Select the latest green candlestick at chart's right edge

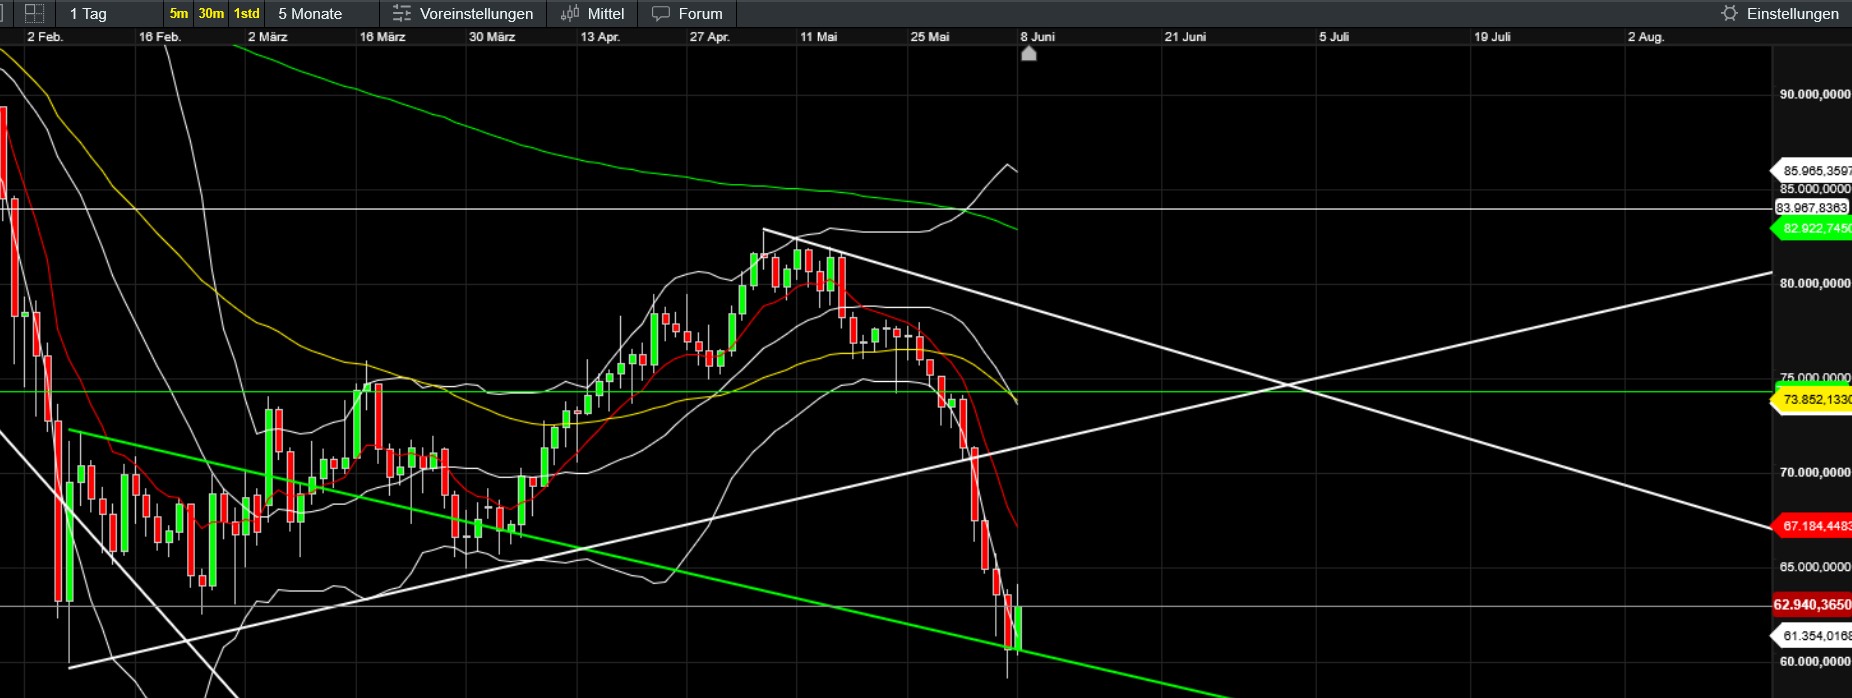click(x=1018, y=628)
